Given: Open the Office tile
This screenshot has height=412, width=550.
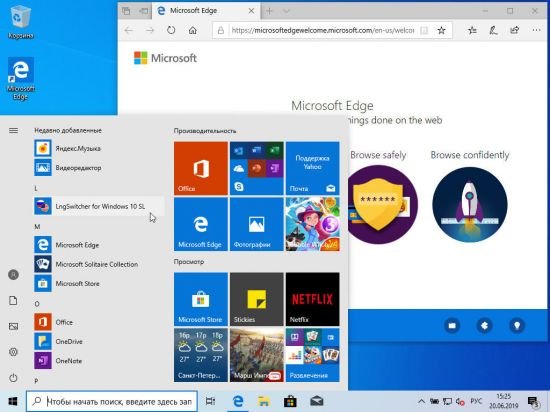Looking at the screenshot, I should (x=201, y=168).
